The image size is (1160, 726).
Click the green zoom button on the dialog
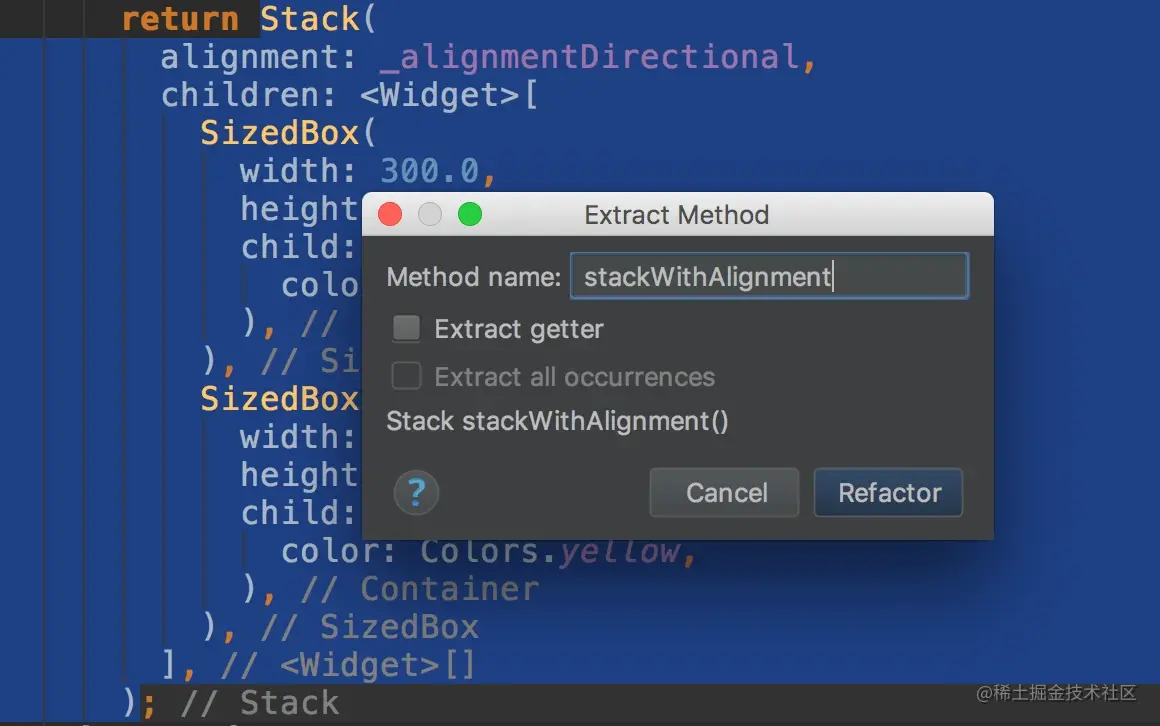470,214
